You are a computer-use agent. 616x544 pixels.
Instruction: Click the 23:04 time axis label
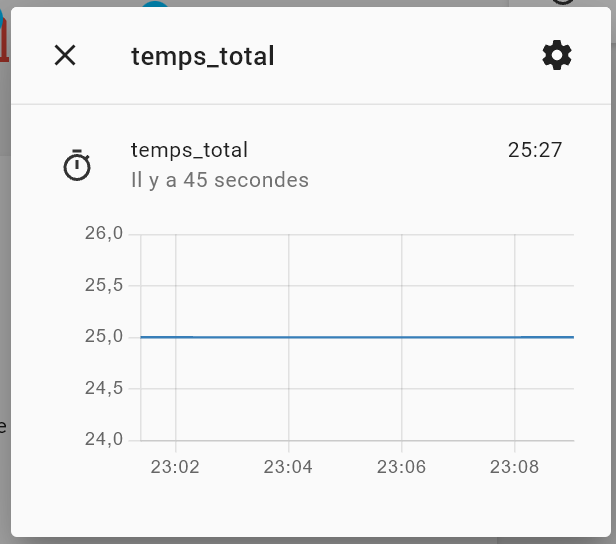click(x=288, y=467)
